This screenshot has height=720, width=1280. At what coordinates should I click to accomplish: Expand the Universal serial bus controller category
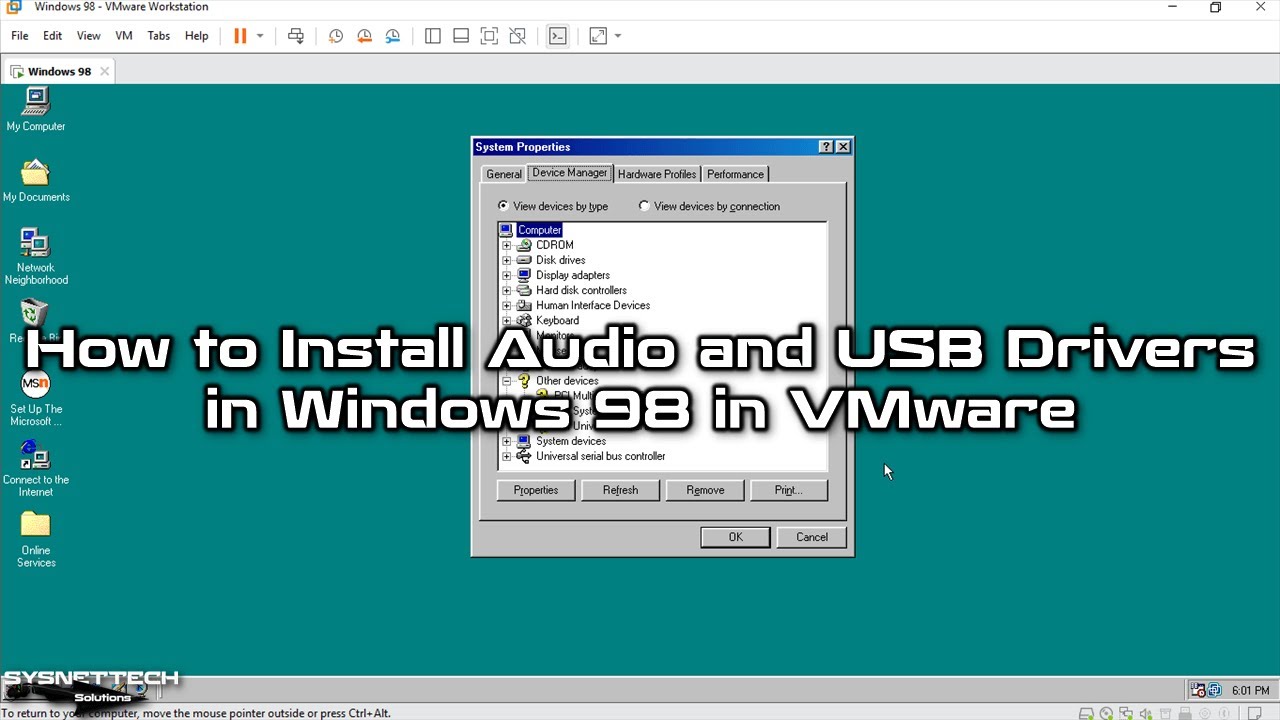click(507, 456)
